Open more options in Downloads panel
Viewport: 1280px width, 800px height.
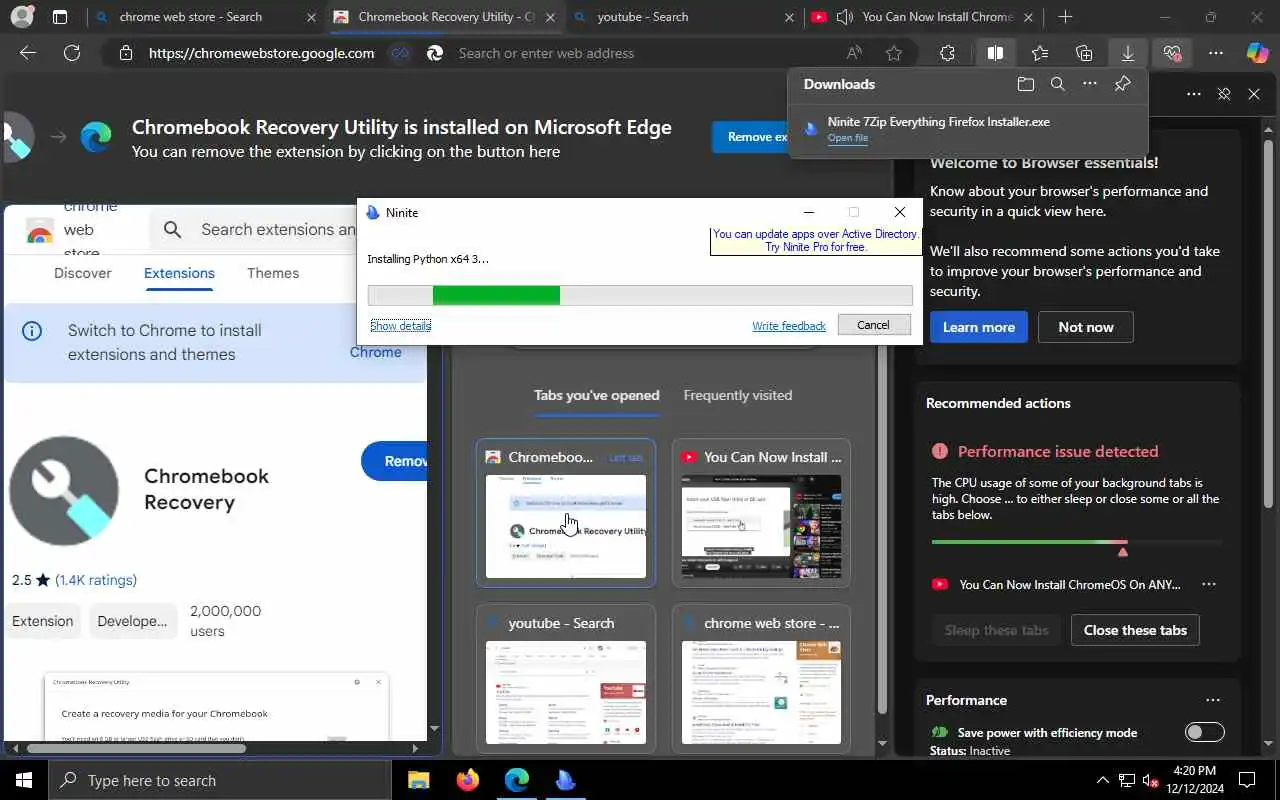(1090, 84)
